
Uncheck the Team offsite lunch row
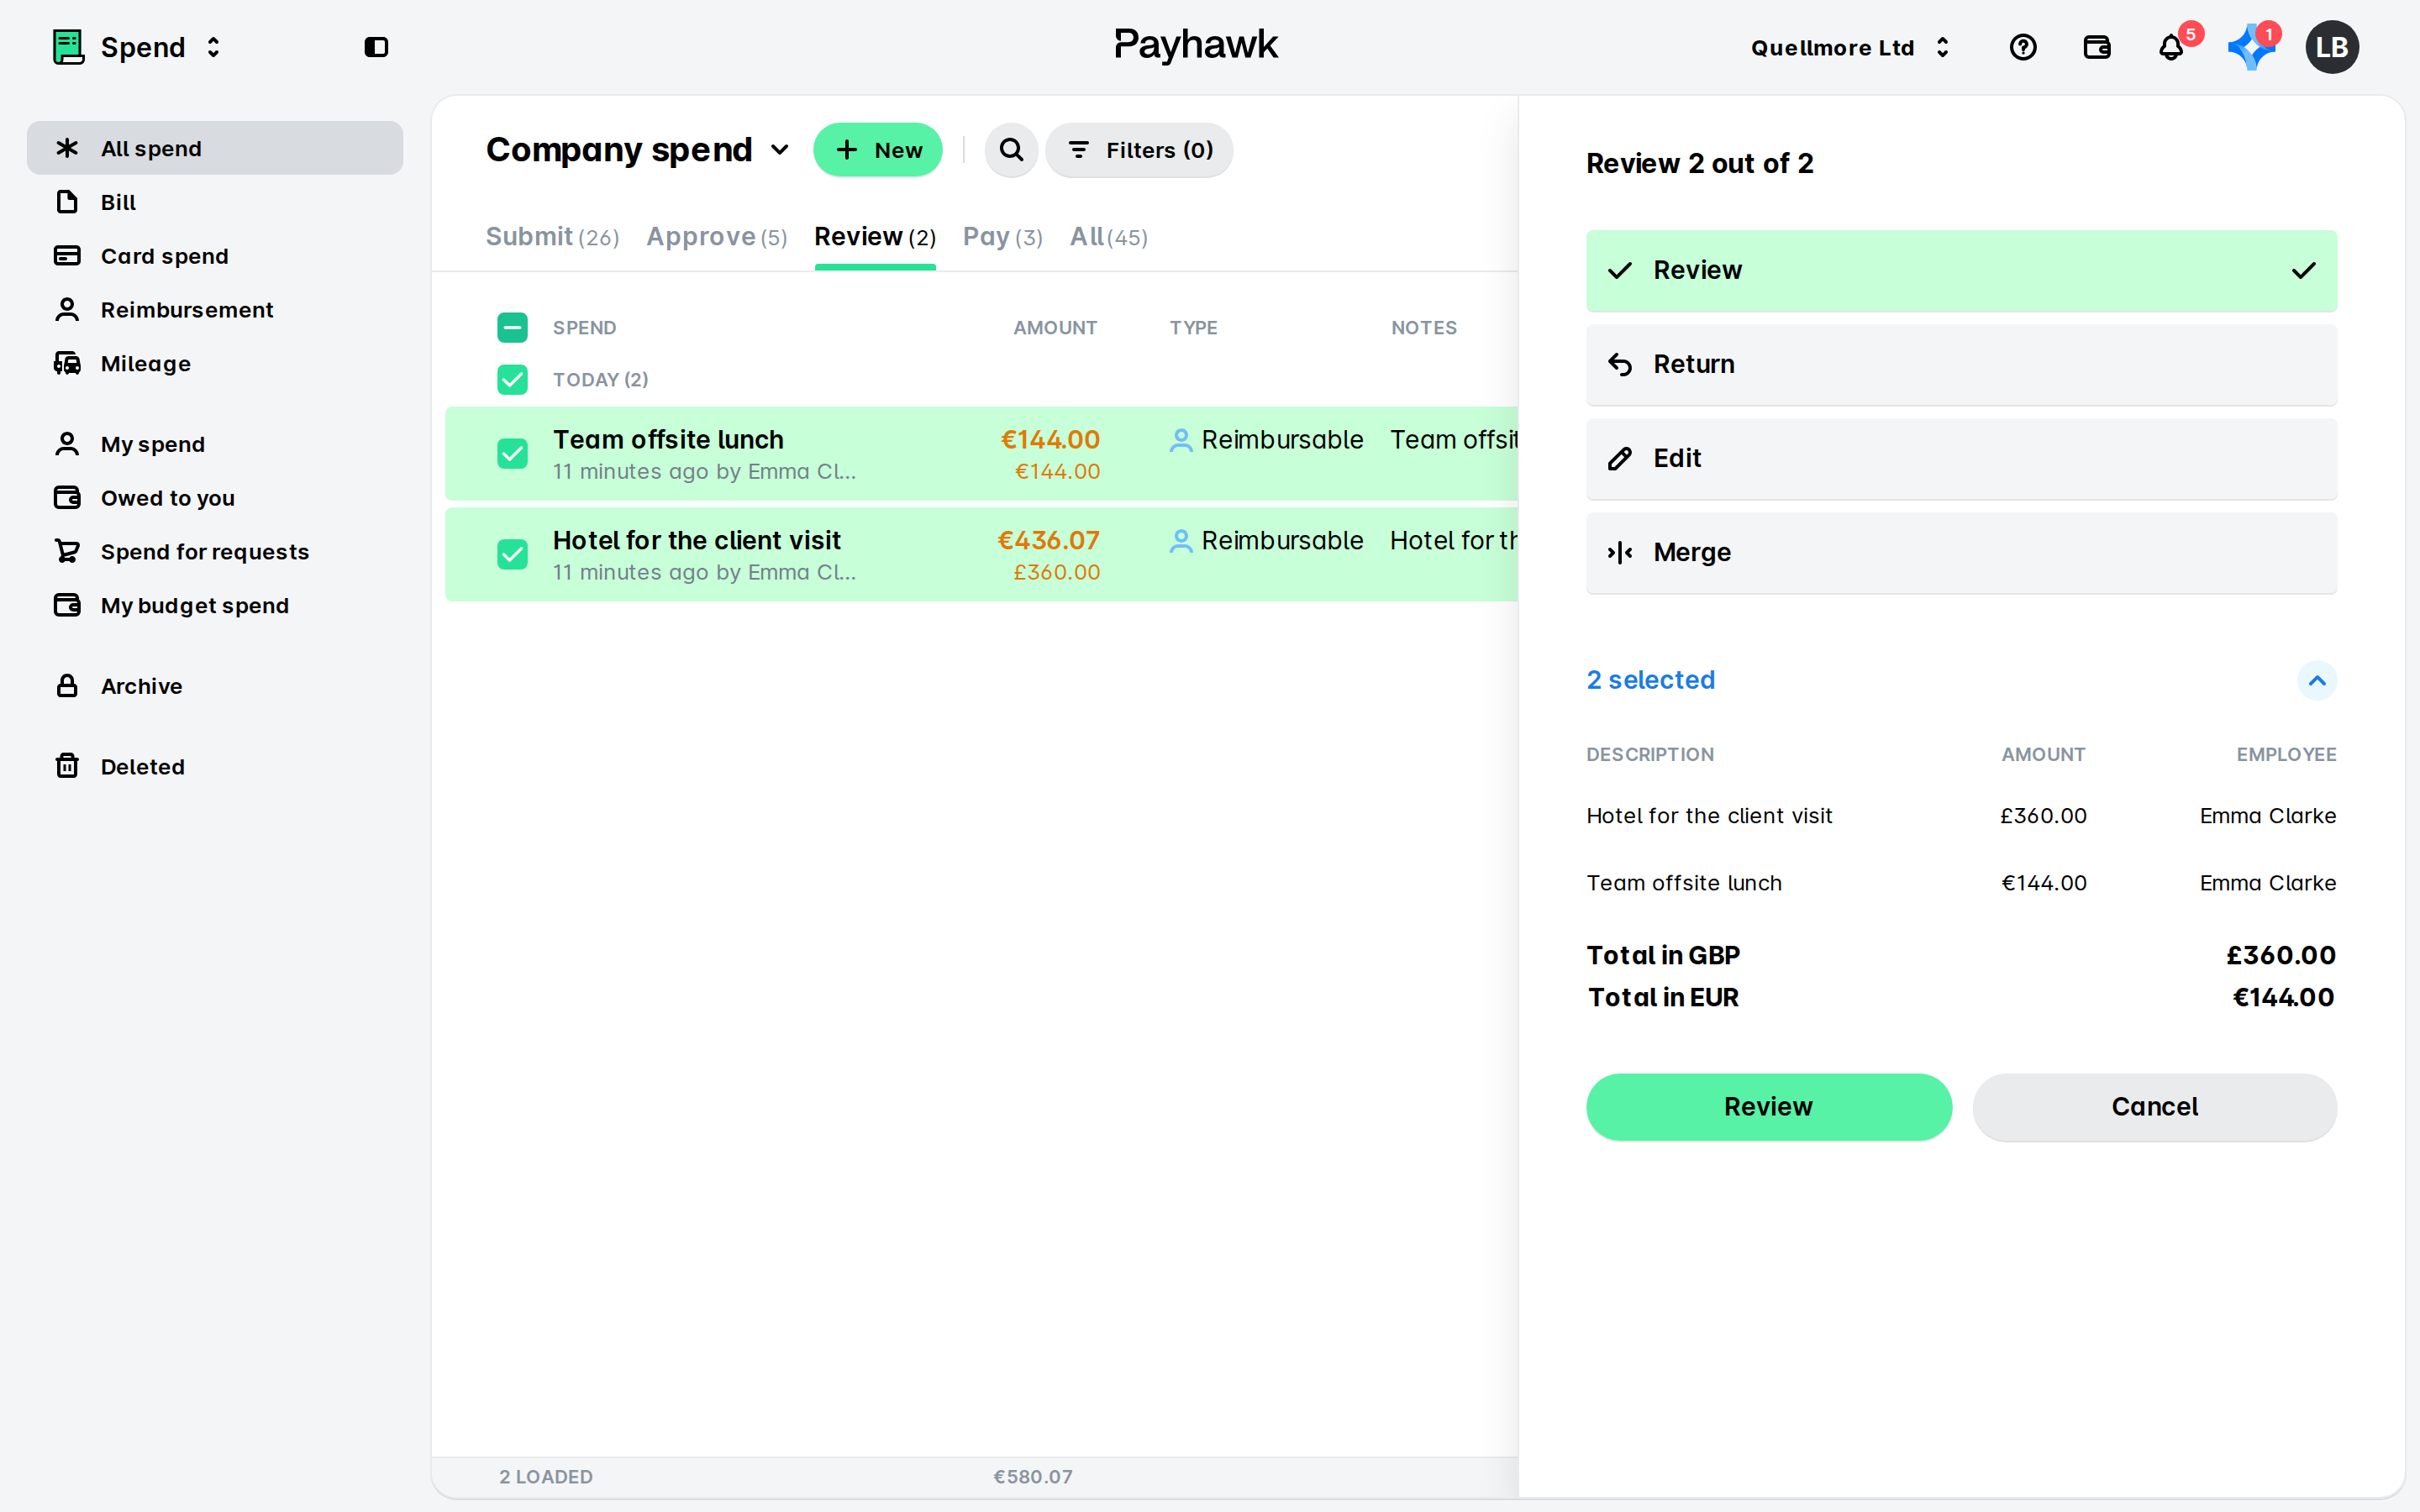click(512, 454)
